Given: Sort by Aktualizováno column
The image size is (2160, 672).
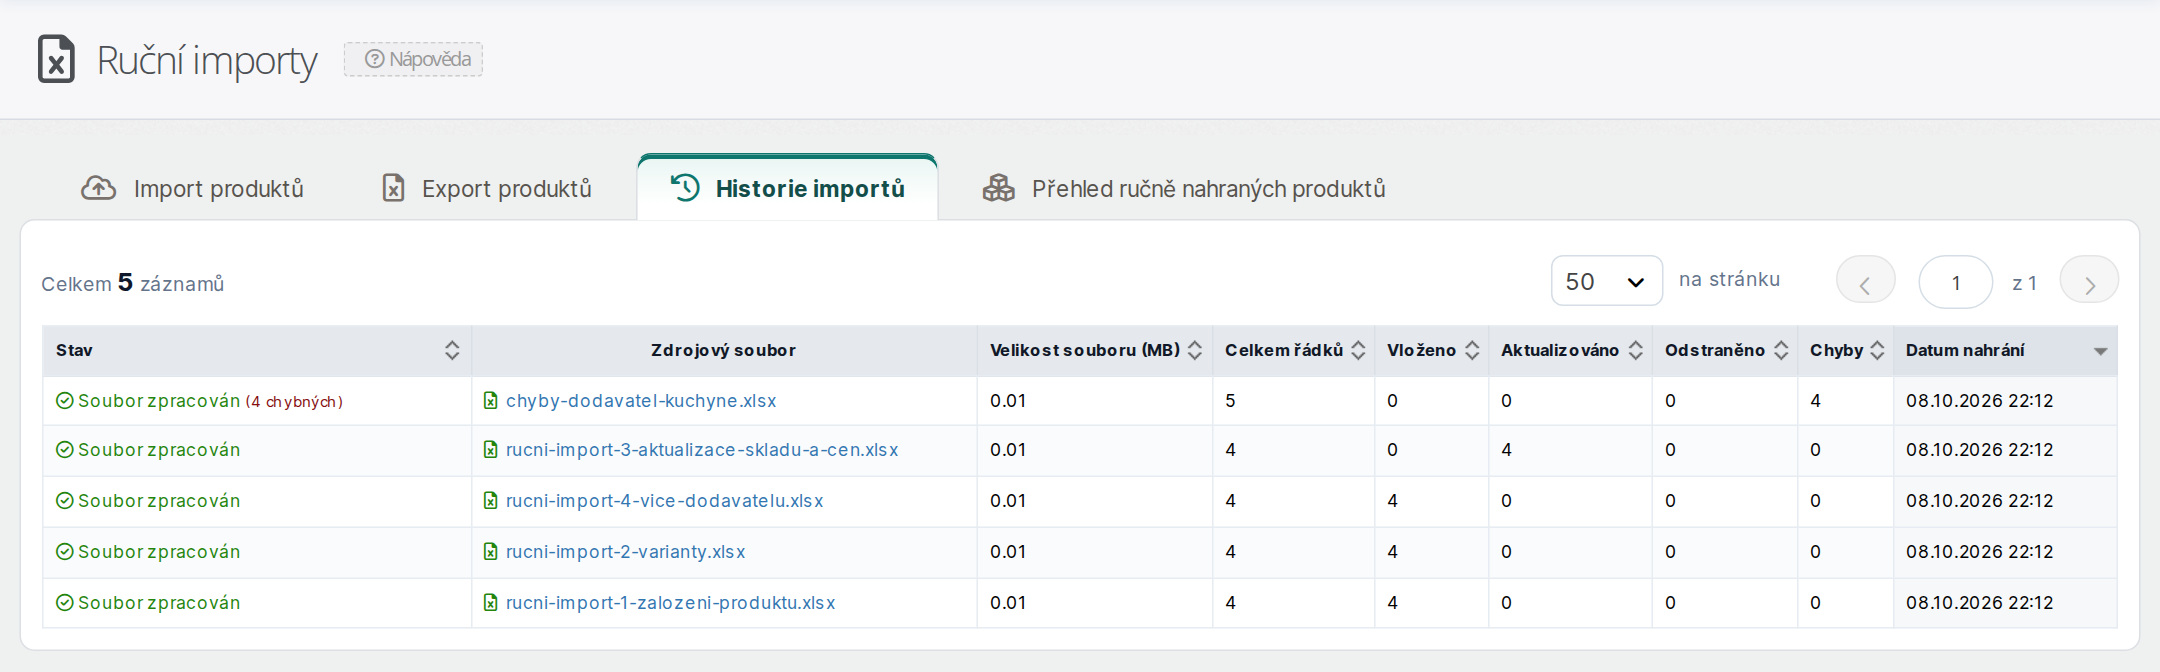Looking at the screenshot, I should [x=1636, y=350].
